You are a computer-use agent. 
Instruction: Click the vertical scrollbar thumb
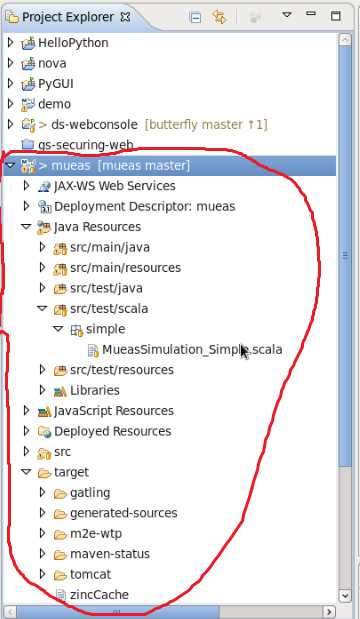click(x=345, y=256)
